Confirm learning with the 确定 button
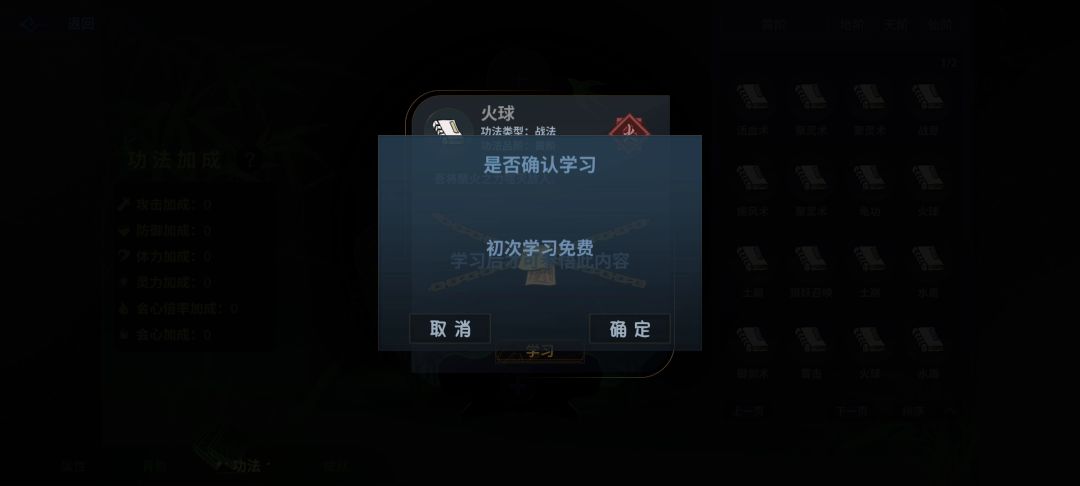This screenshot has width=1080, height=486. tap(630, 329)
